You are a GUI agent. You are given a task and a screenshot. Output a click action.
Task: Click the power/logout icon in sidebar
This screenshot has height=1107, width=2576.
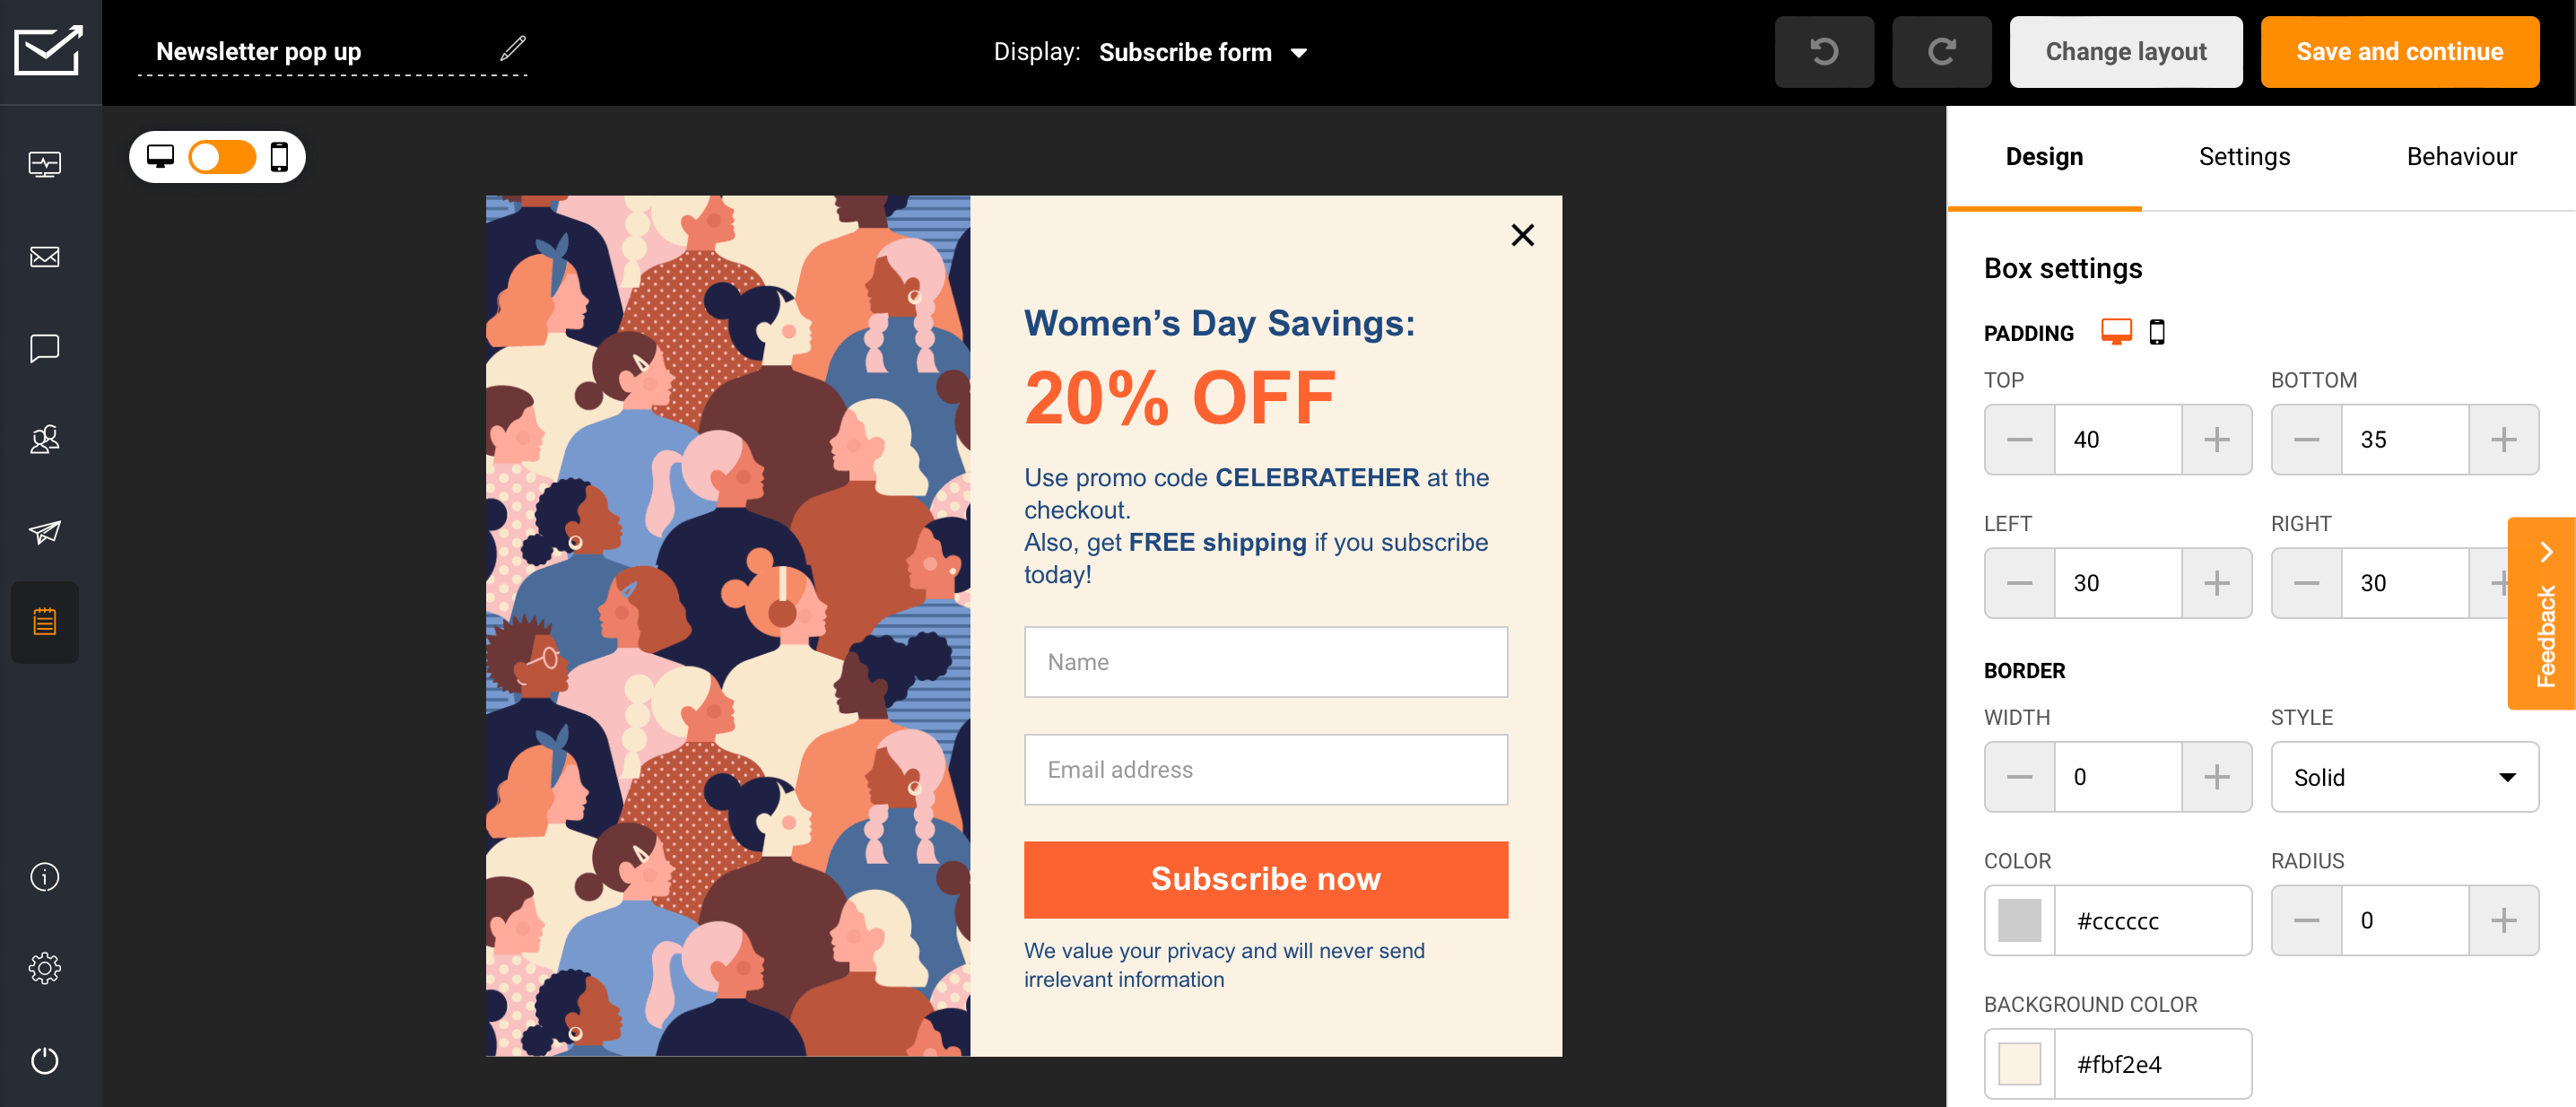pyautogui.click(x=44, y=1059)
